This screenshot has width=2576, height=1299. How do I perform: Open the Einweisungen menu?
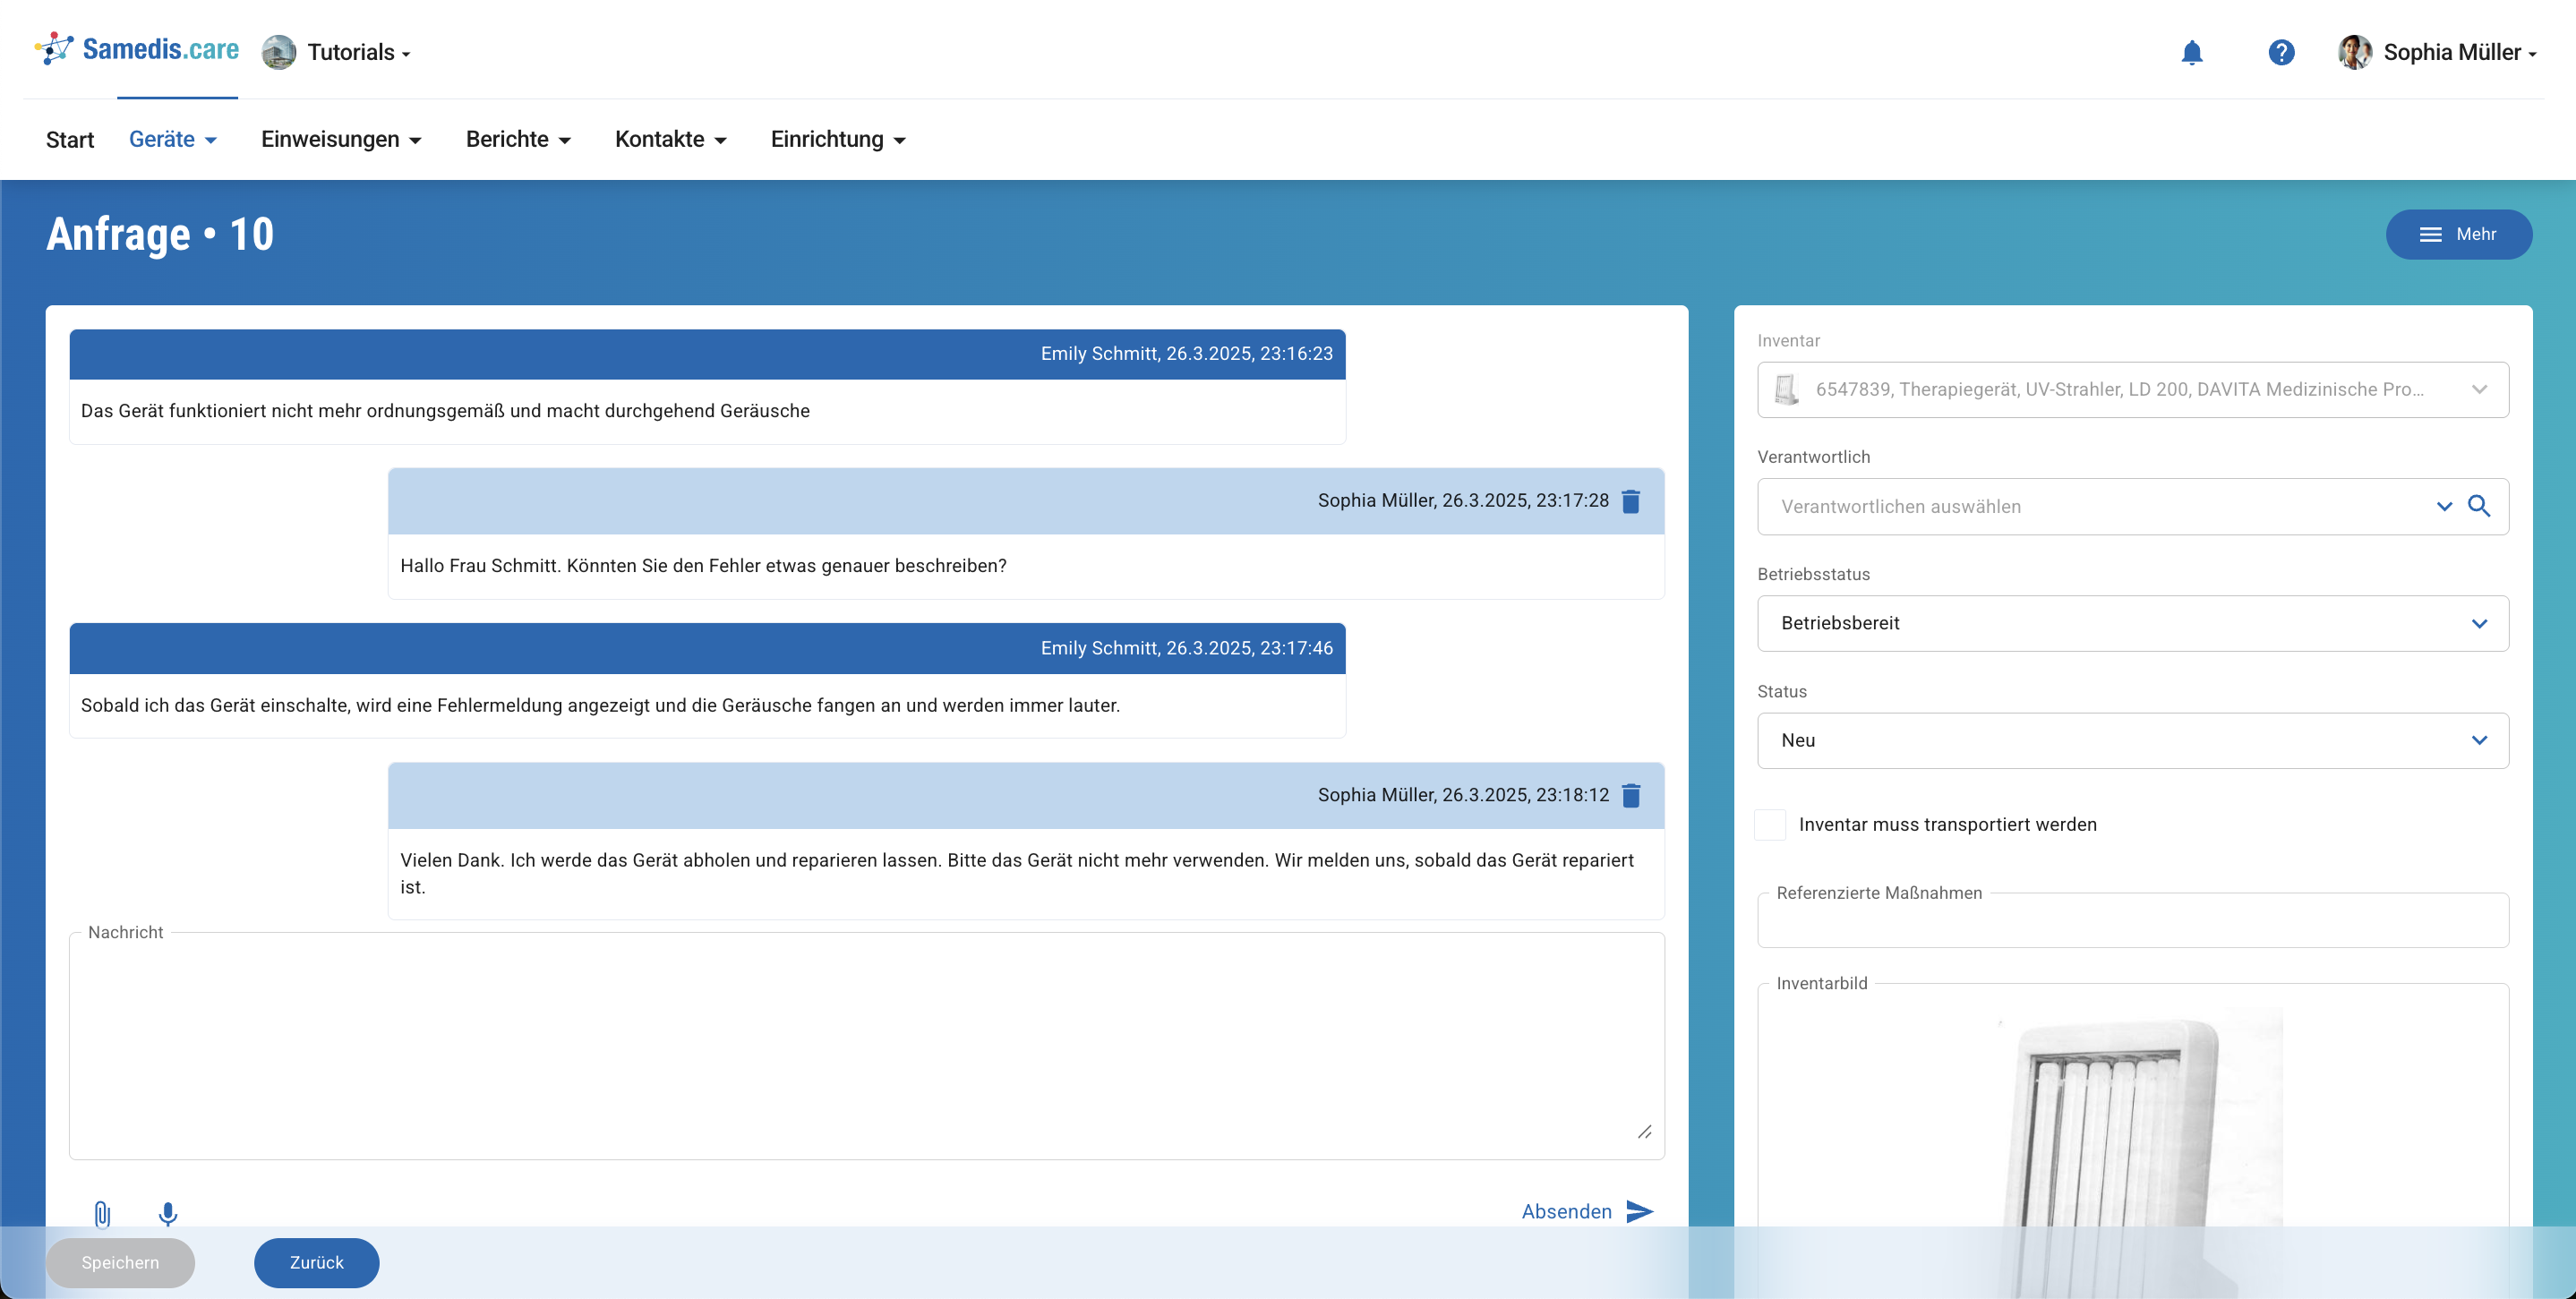(340, 139)
